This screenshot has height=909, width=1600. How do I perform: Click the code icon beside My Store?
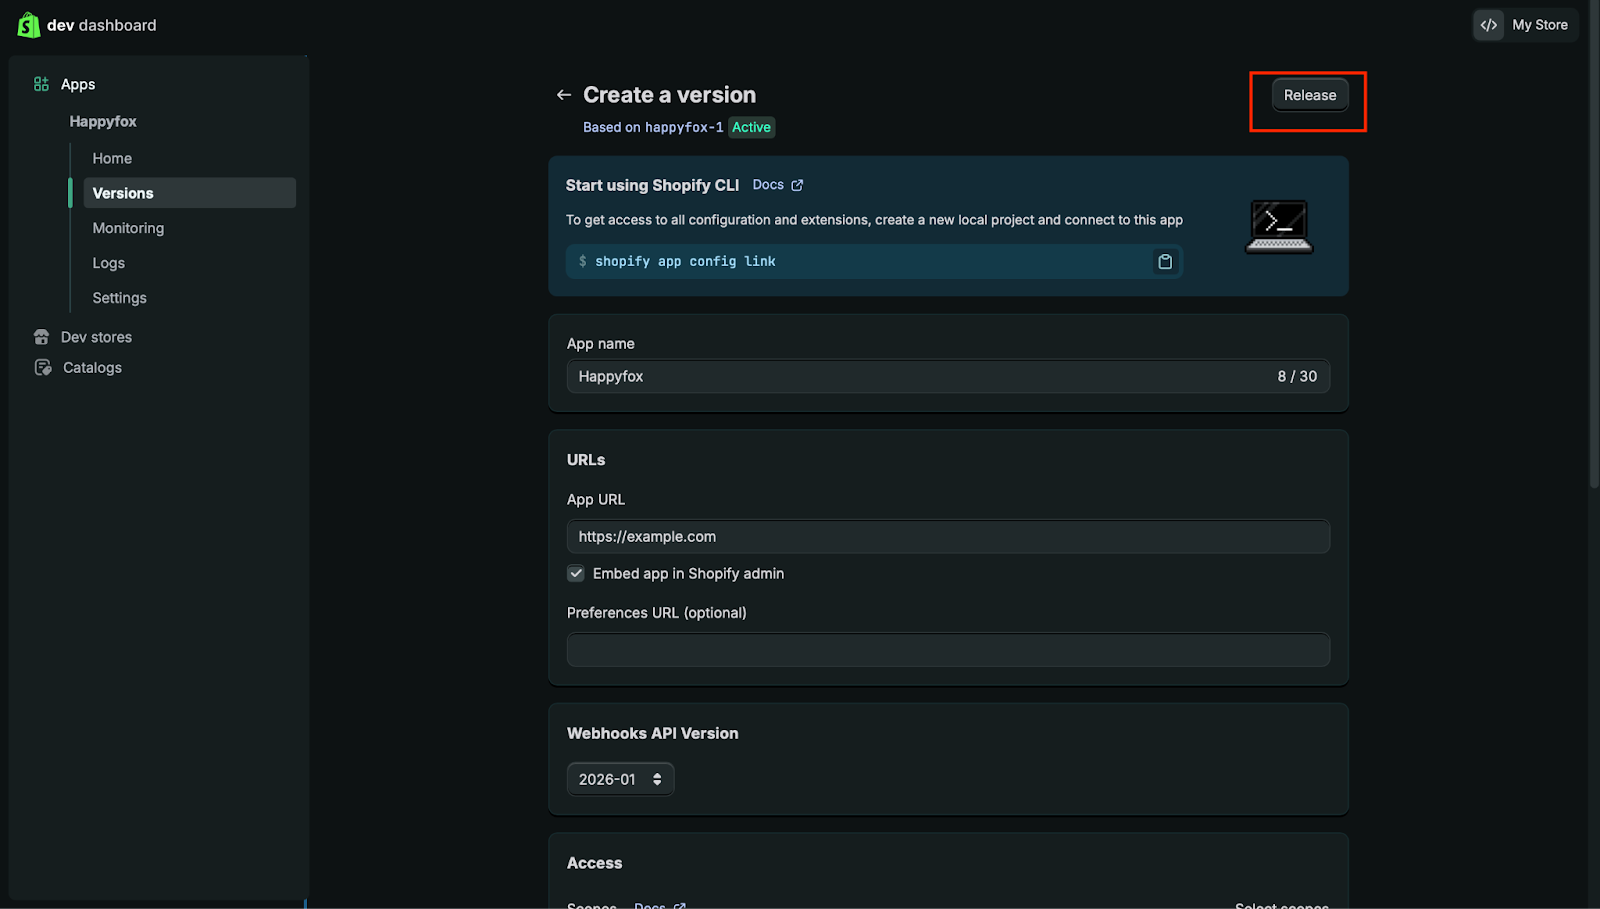coord(1489,25)
